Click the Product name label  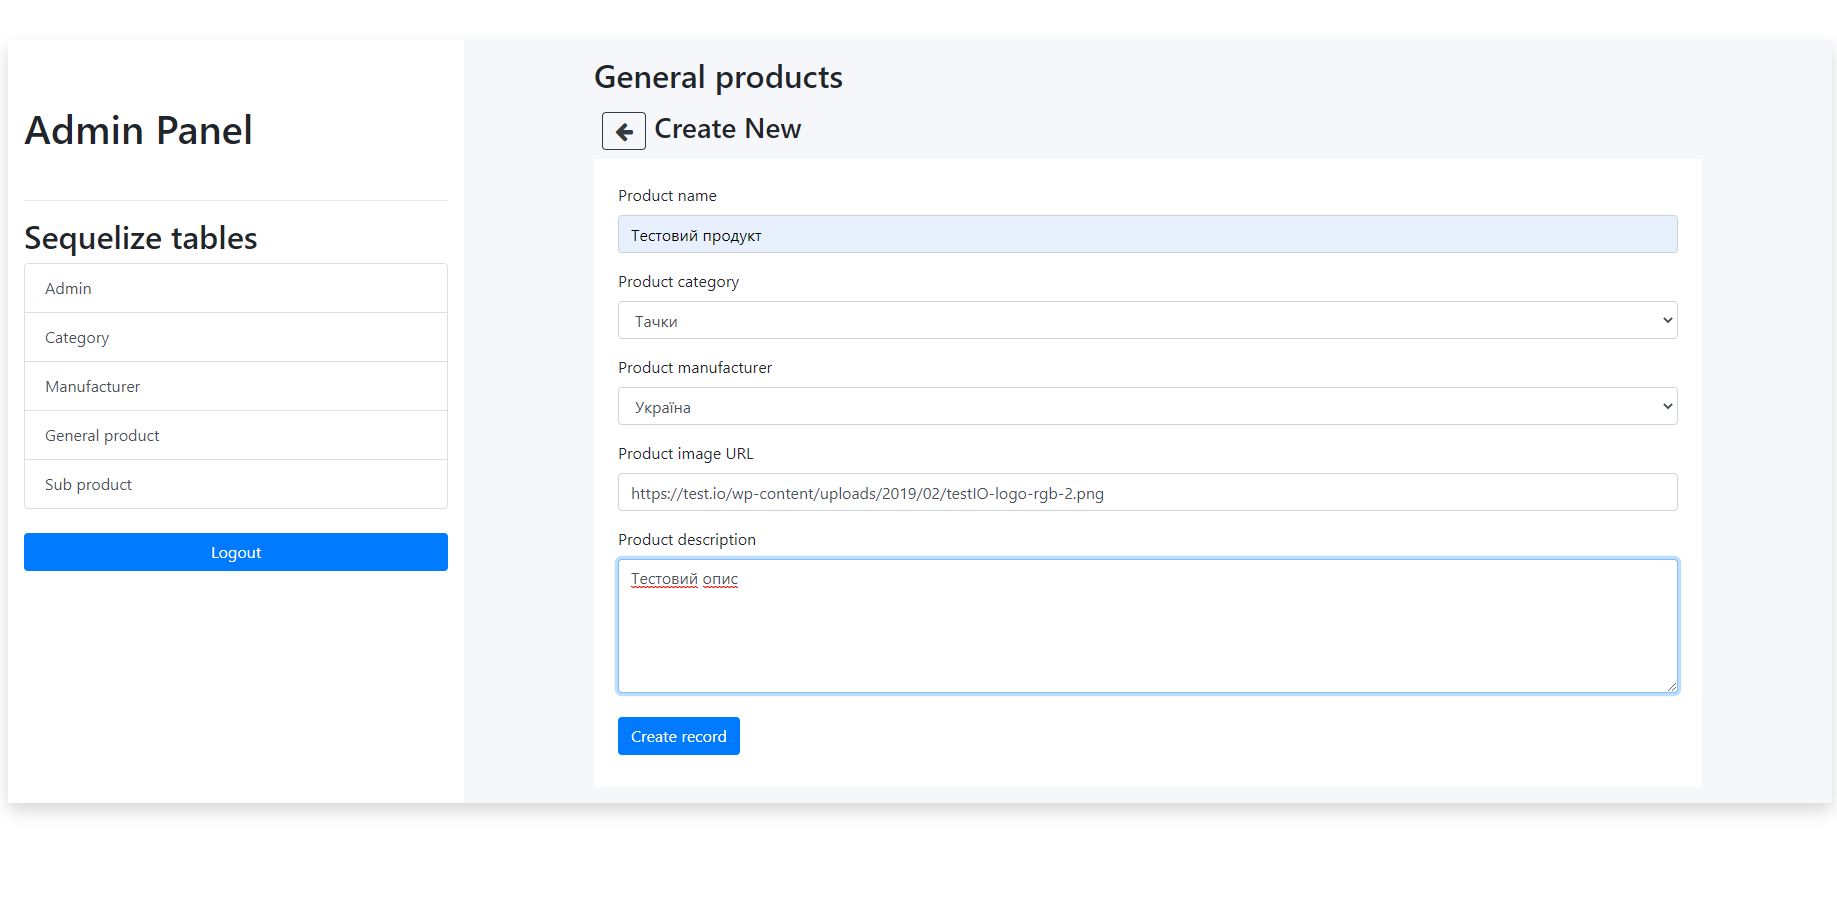(x=667, y=195)
